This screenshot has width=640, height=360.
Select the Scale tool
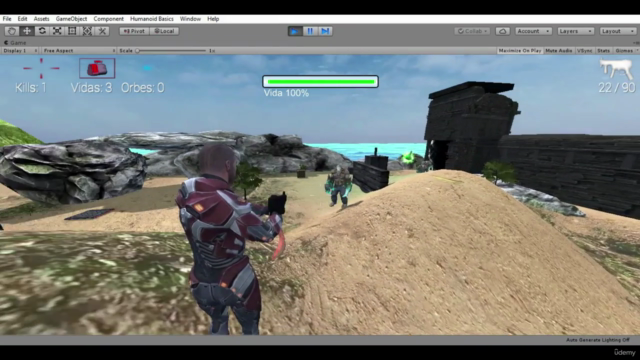[57, 31]
